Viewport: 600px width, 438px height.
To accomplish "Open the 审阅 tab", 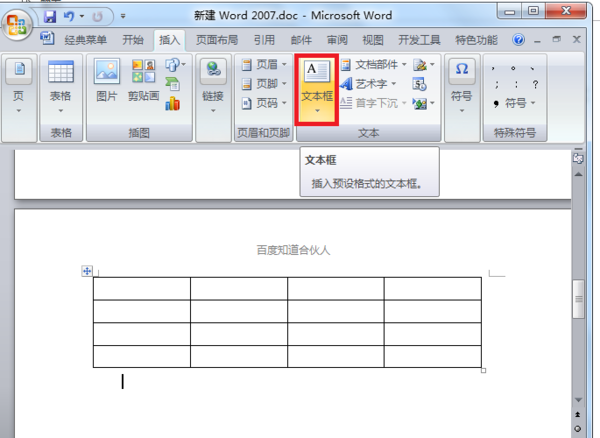I will point(337,40).
